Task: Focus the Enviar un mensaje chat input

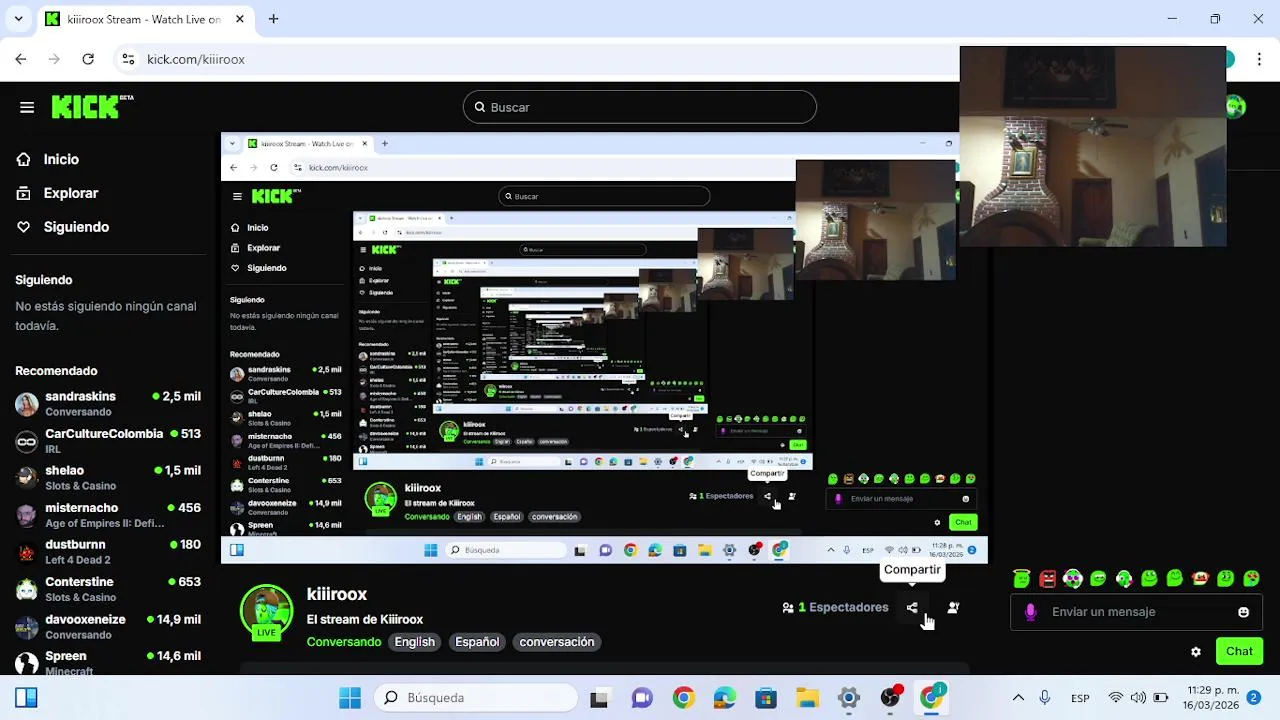Action: (x=1137, y=612)
